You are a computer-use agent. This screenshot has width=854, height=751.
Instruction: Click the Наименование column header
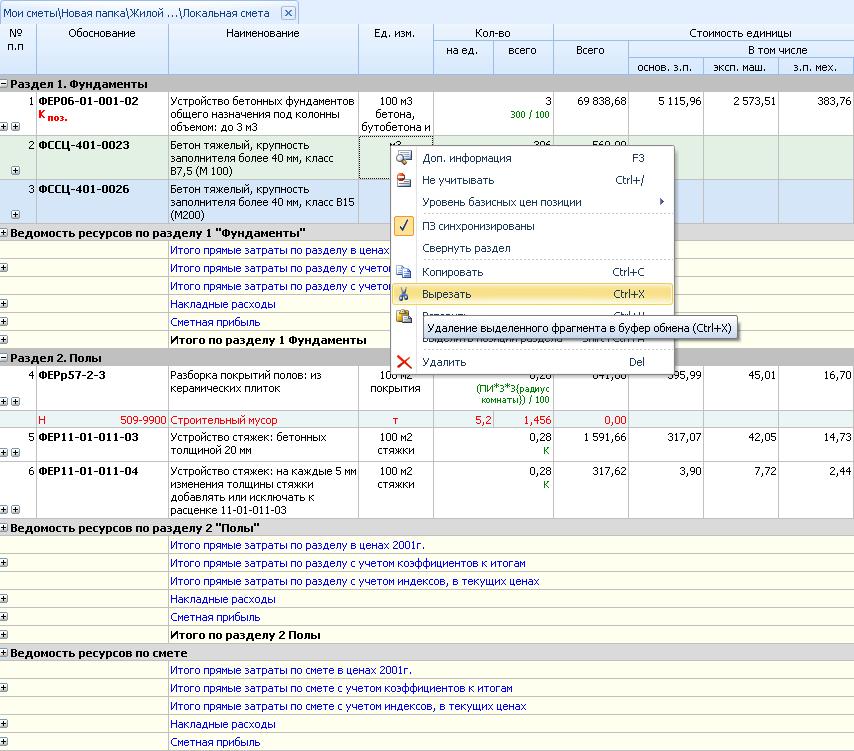tap(262, 34)
